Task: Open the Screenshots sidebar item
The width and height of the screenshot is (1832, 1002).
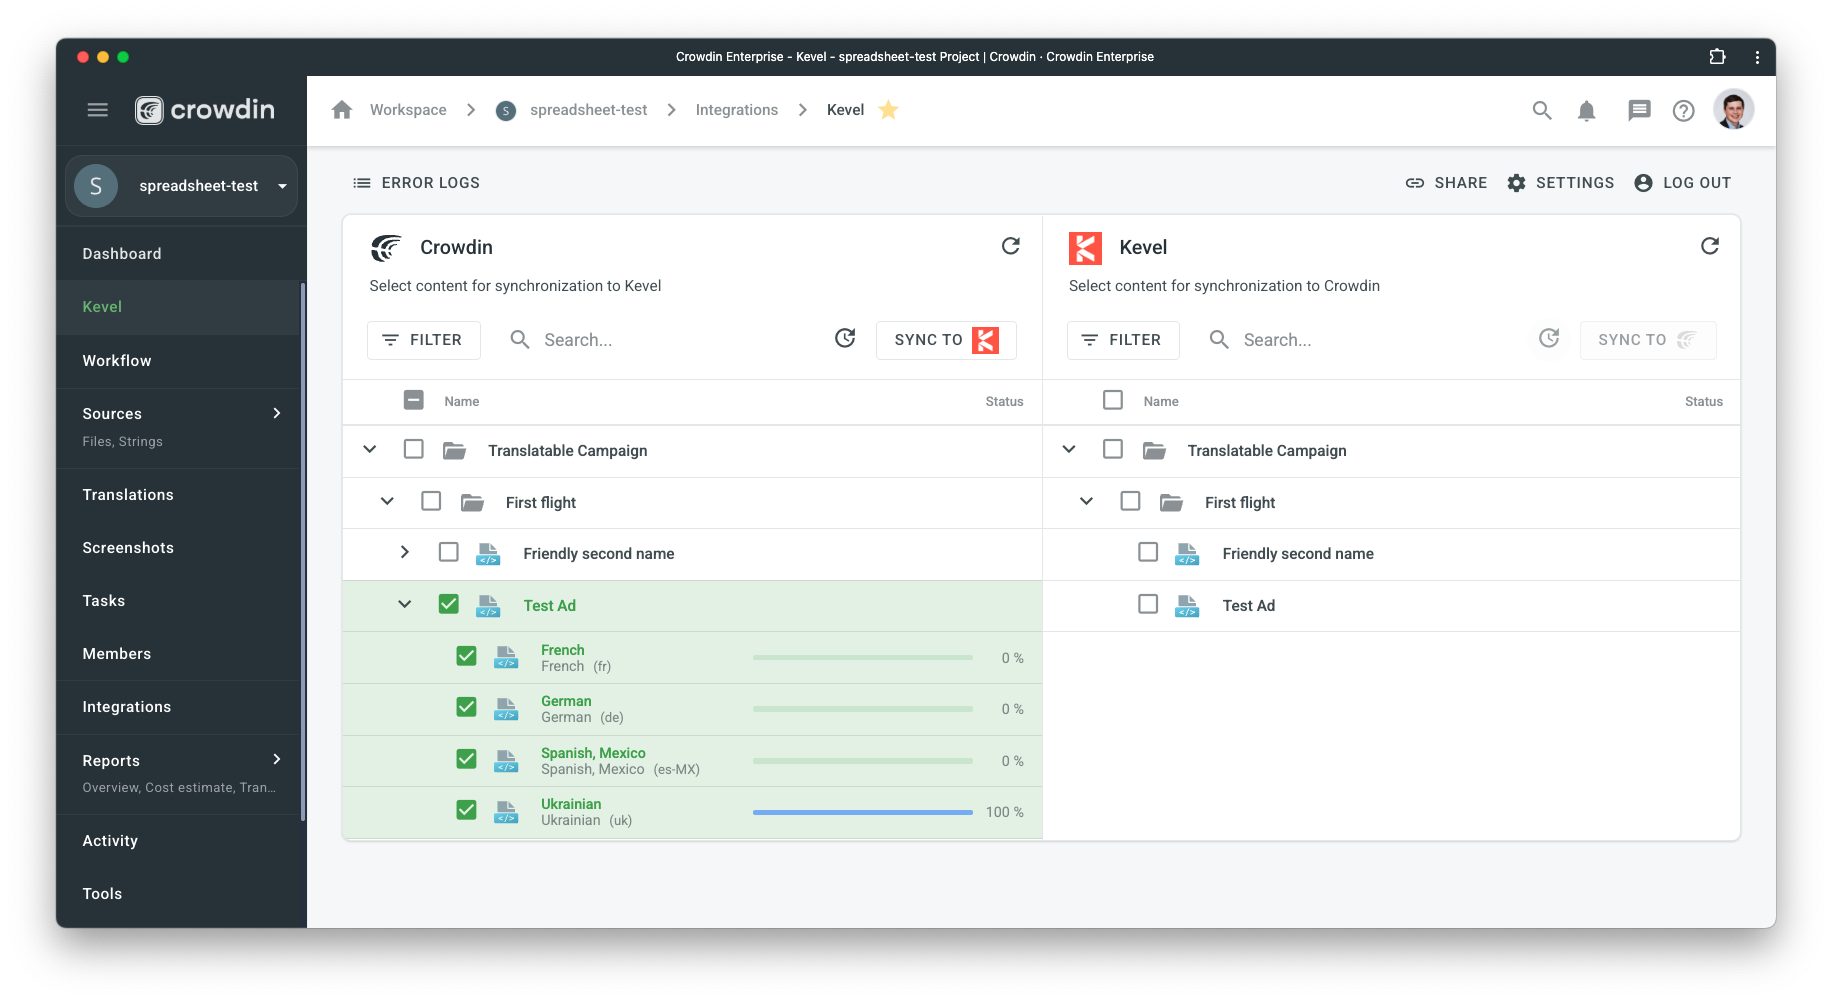Action: click(178, 548)
